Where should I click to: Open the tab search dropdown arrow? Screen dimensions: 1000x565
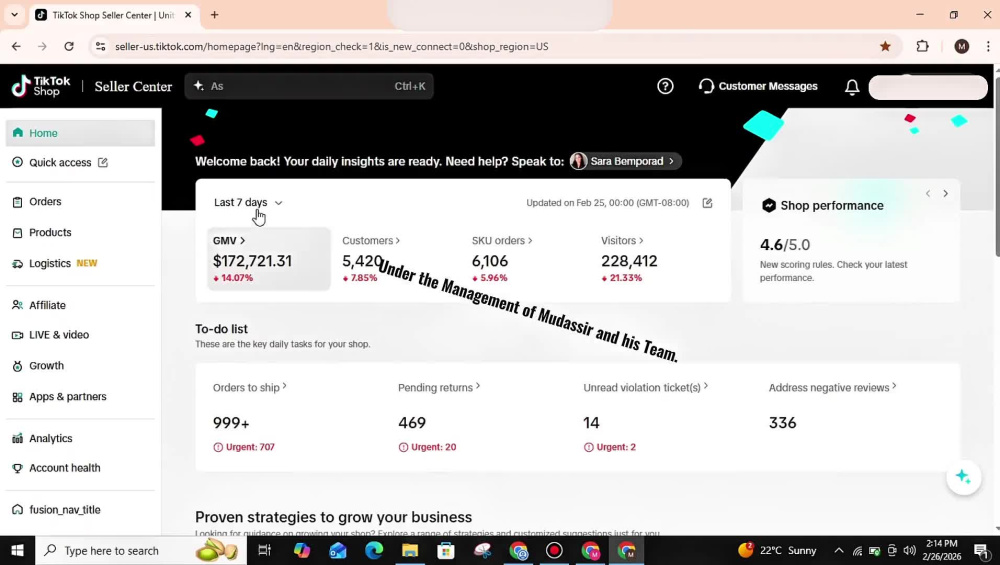tap(15, 15)
